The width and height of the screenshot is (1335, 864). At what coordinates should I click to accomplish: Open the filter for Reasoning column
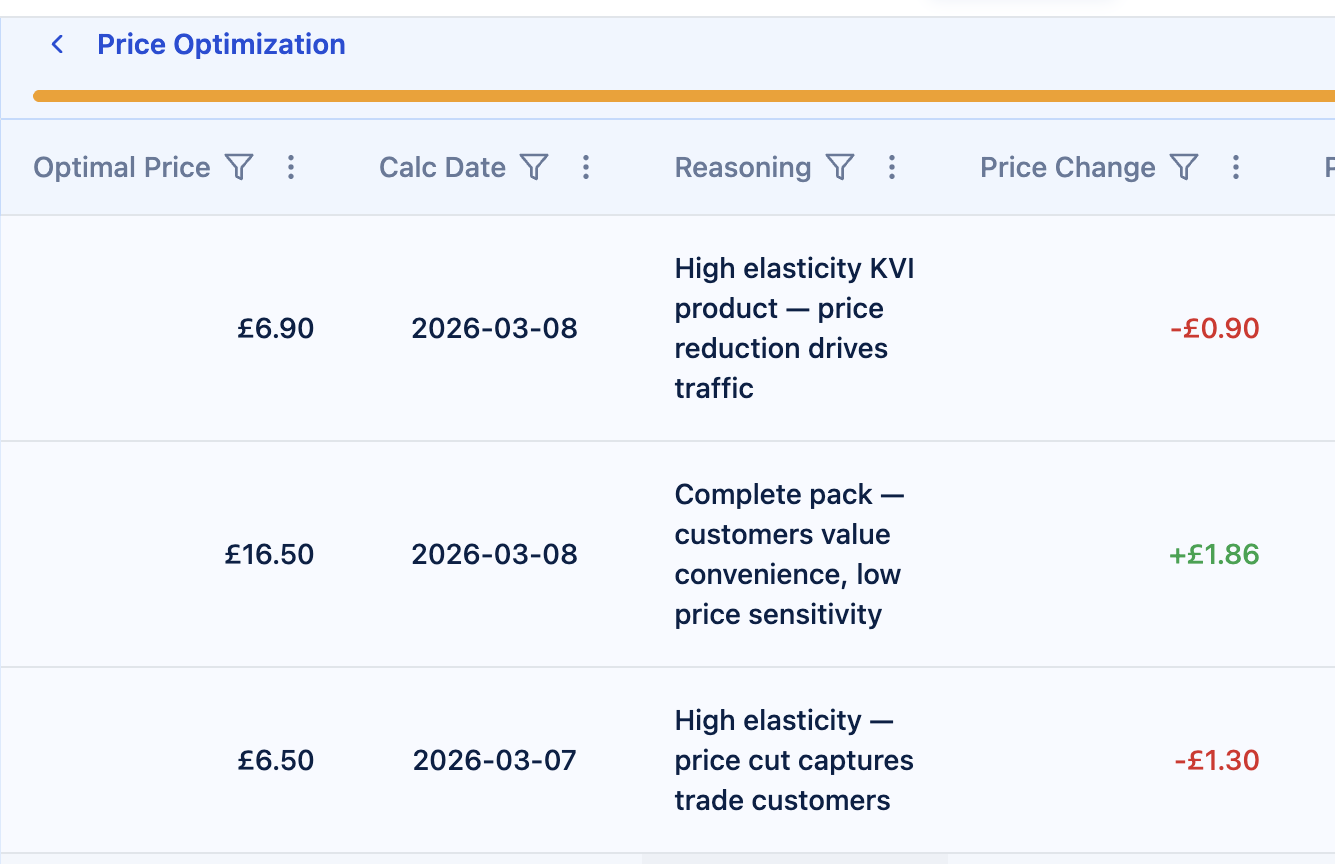(x=841, y=167)
